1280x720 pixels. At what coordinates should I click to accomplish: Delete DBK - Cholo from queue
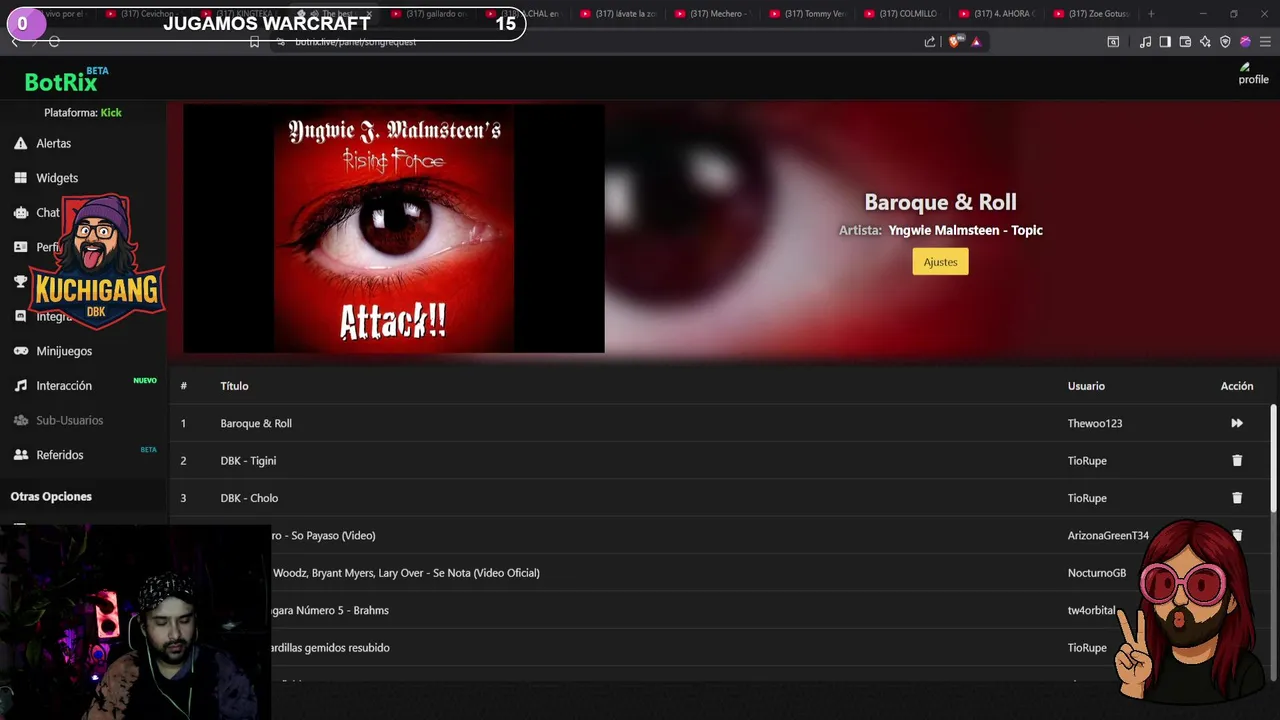tap(1237, 498)
